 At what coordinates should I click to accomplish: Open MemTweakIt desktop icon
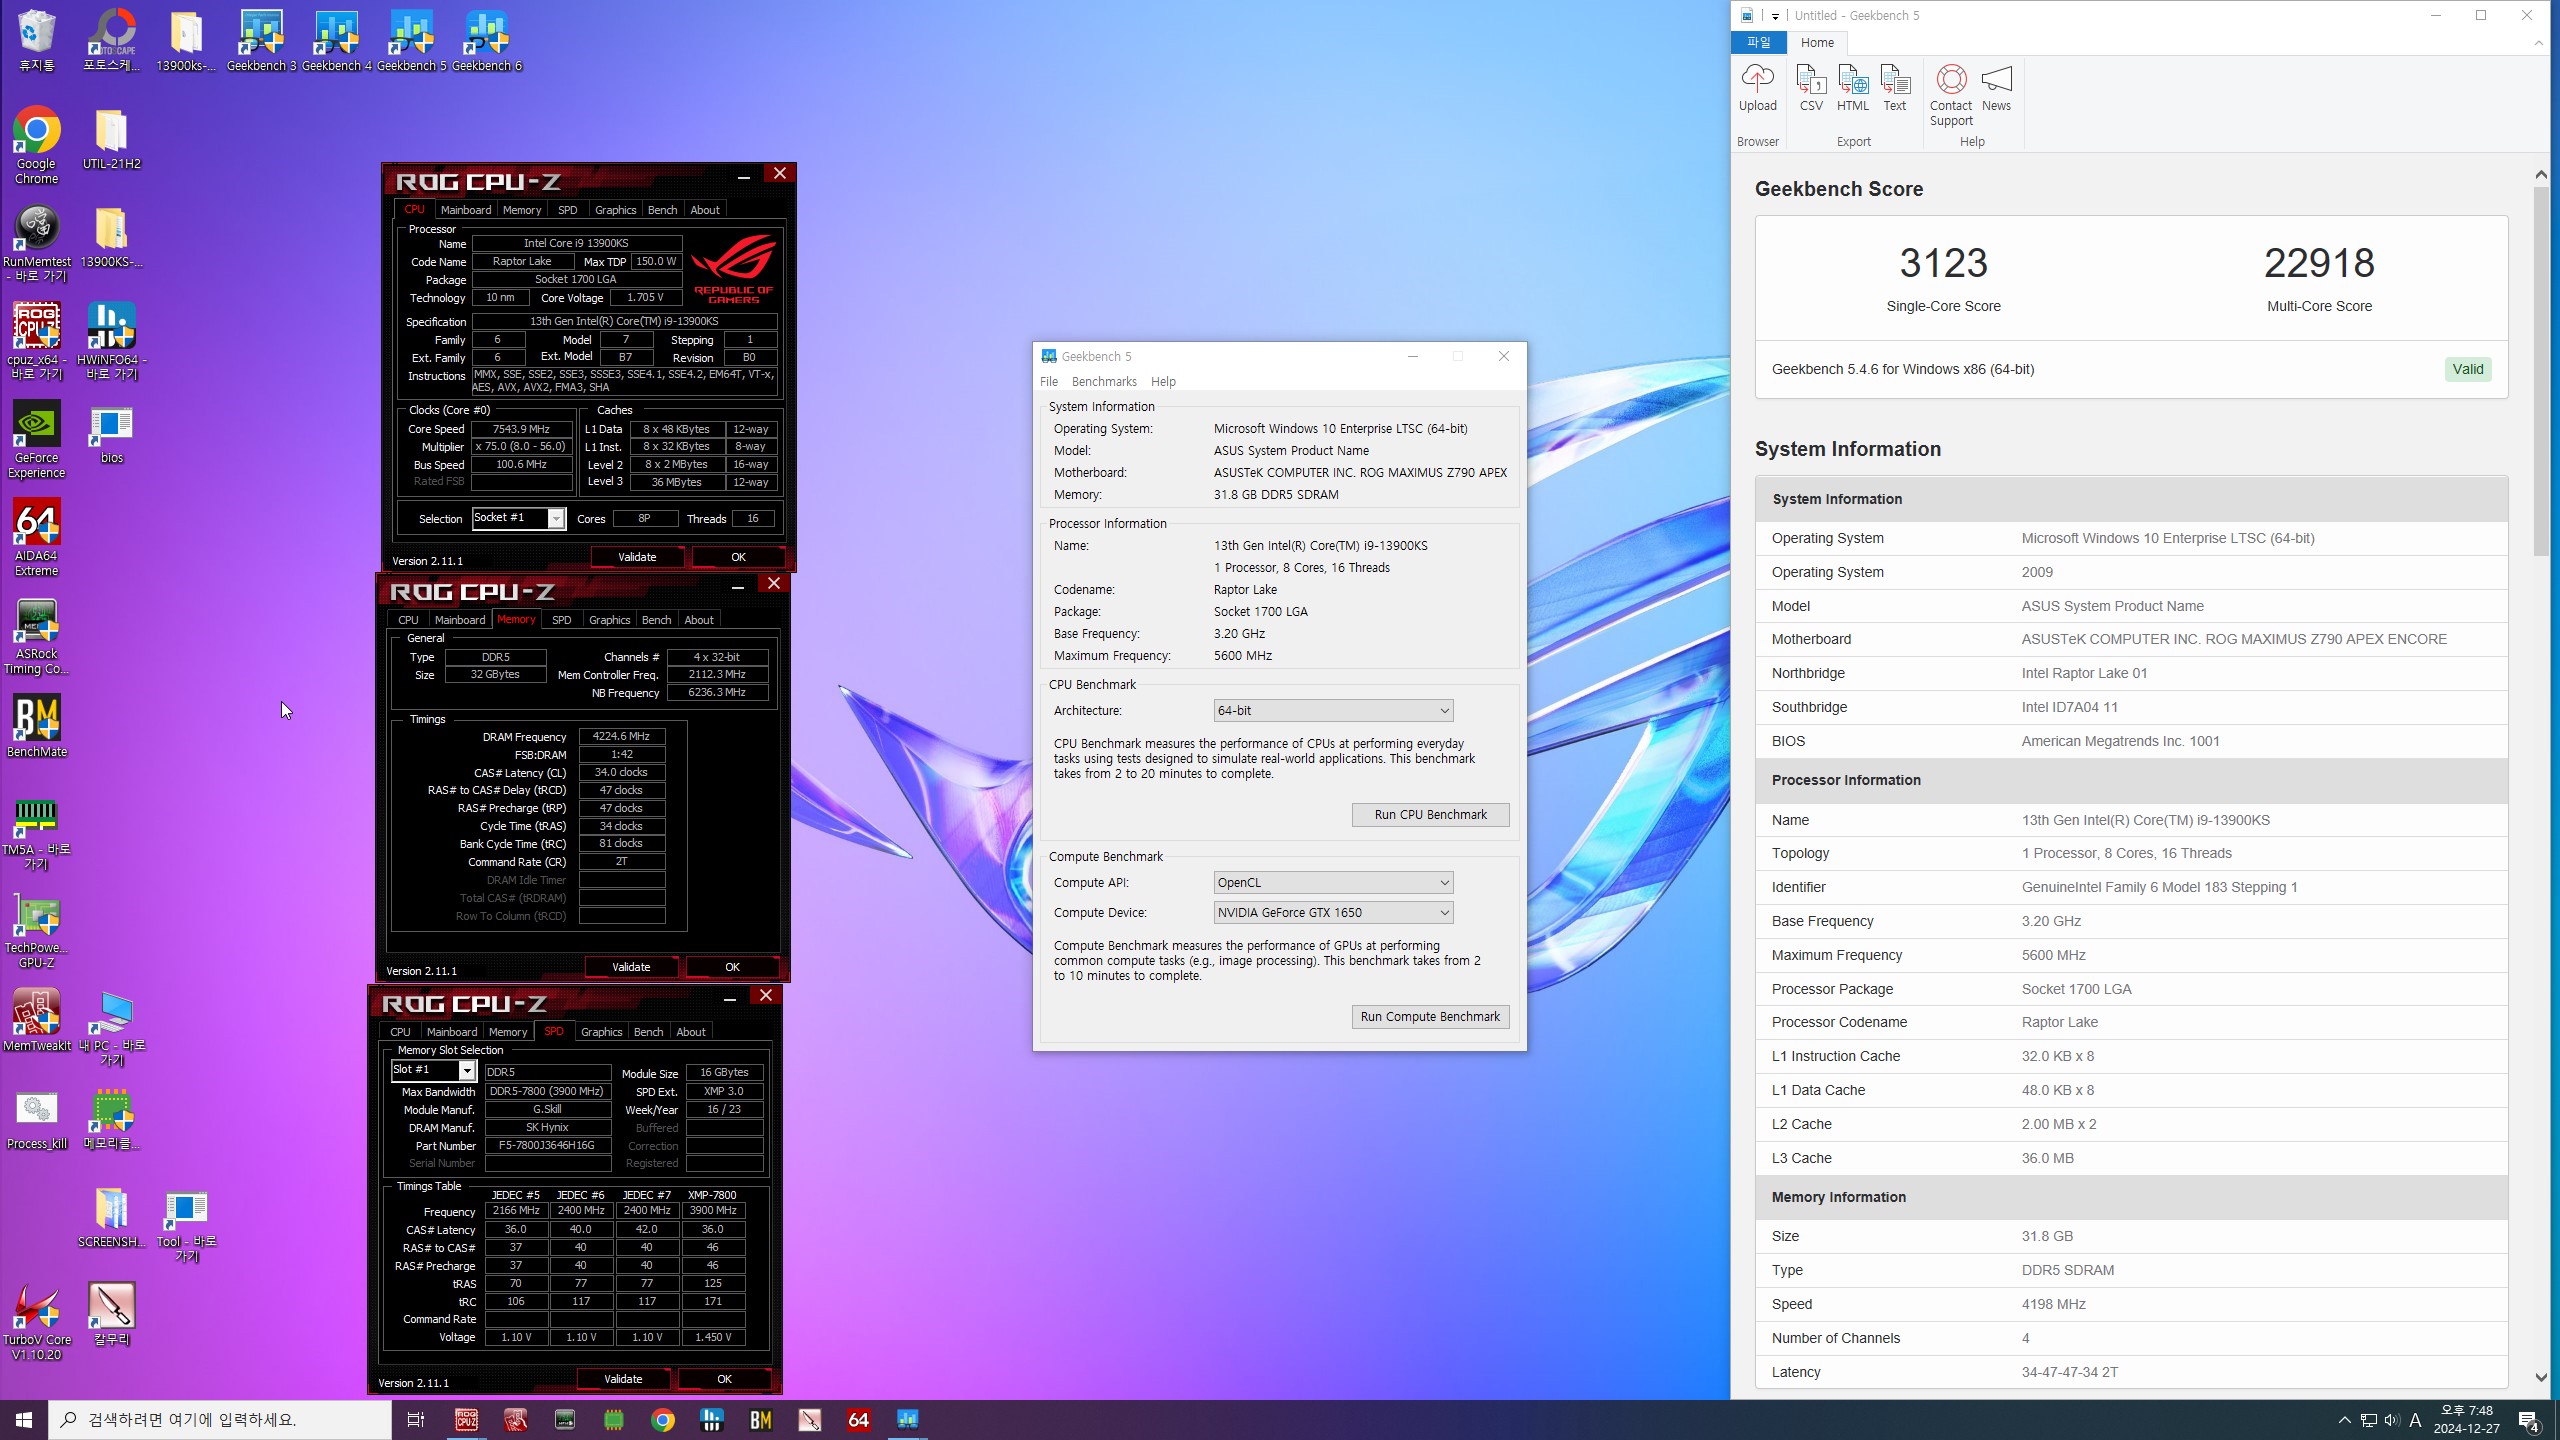click(36, 1020)
